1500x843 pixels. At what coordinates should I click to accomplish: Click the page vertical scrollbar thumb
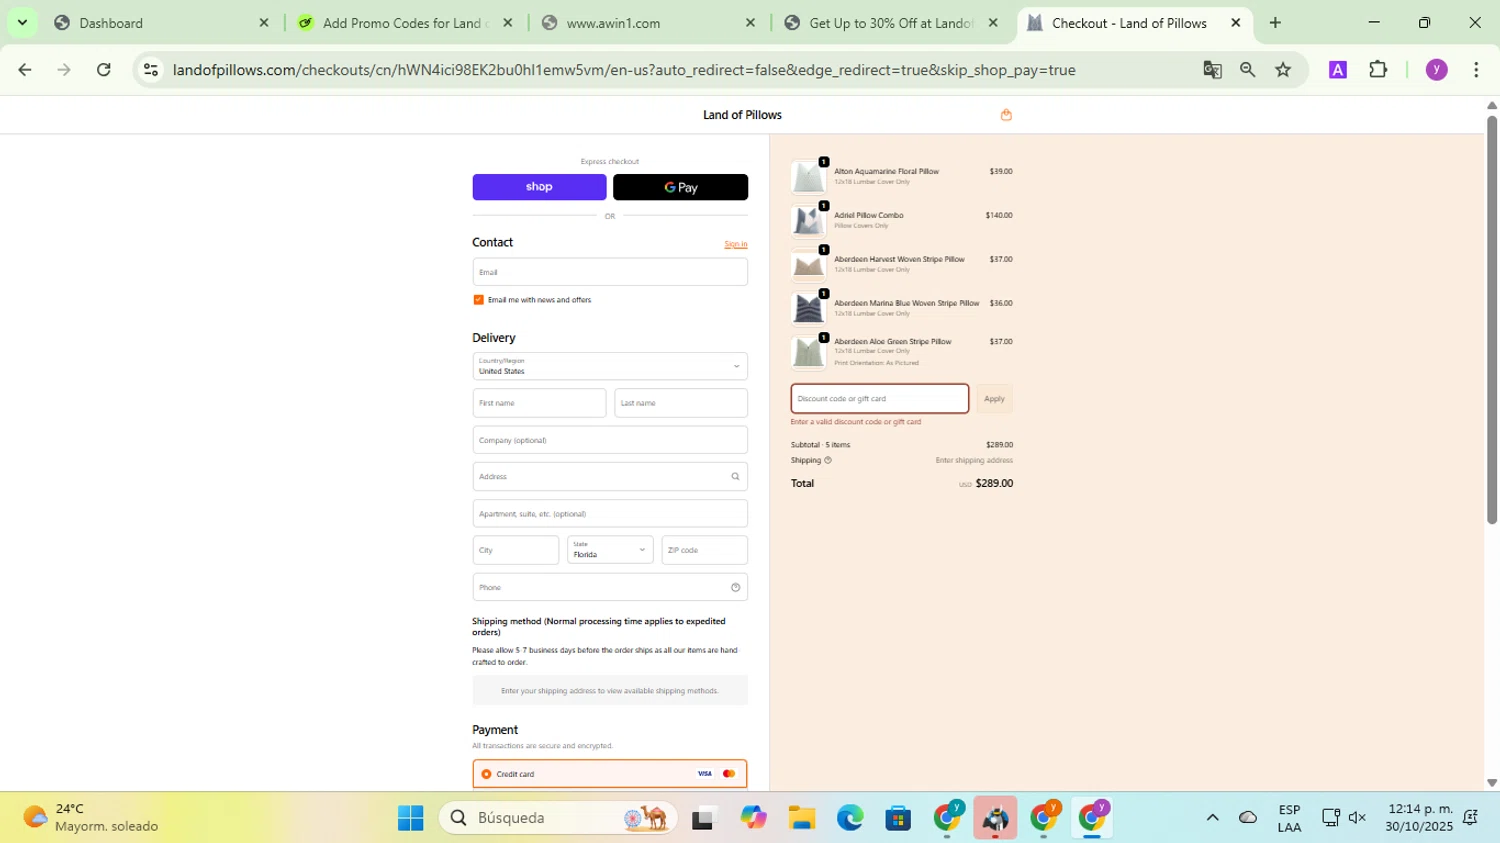point(1492,320)
